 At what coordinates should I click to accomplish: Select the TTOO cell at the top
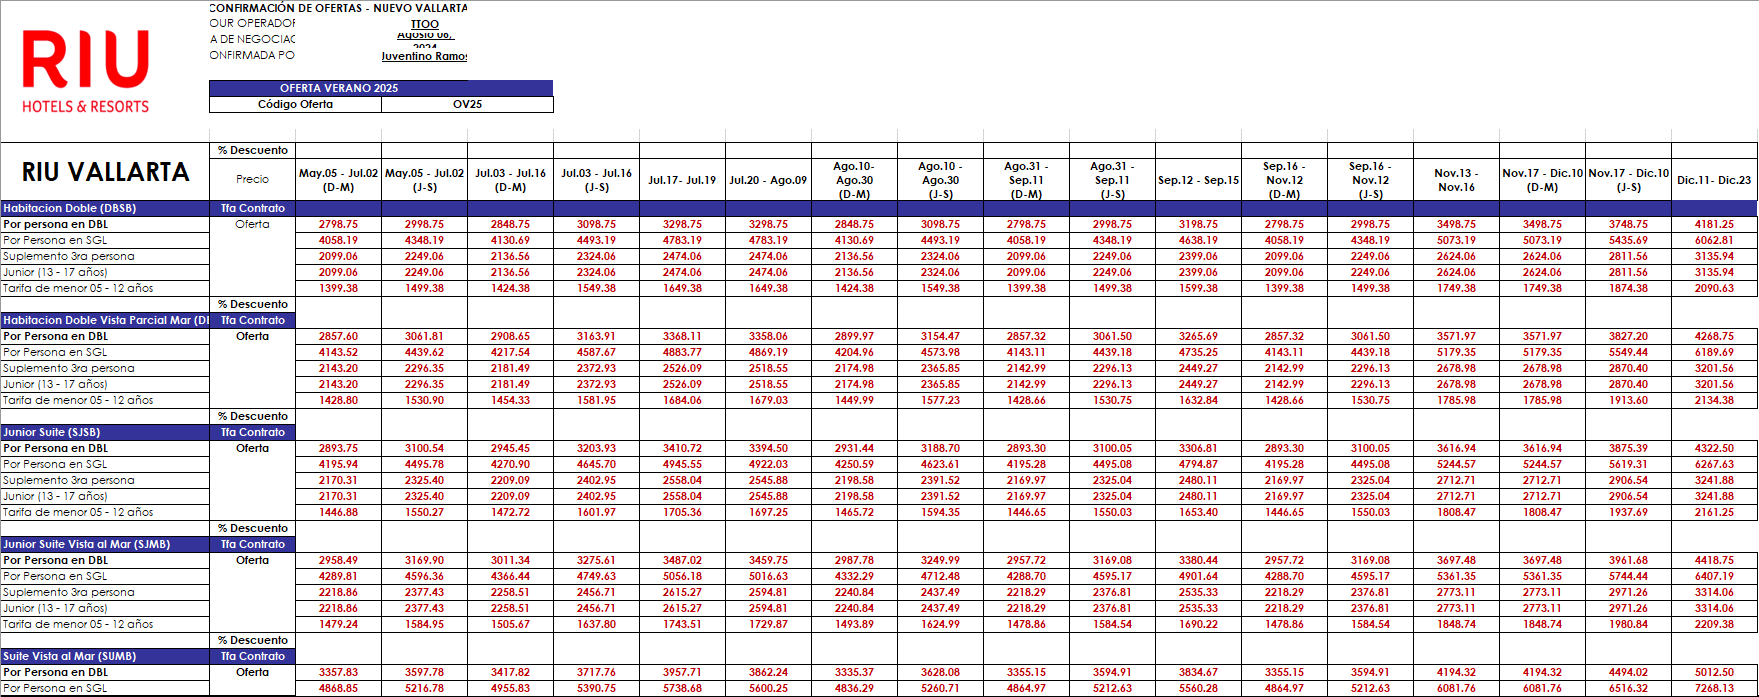click(x=424, y=24)
